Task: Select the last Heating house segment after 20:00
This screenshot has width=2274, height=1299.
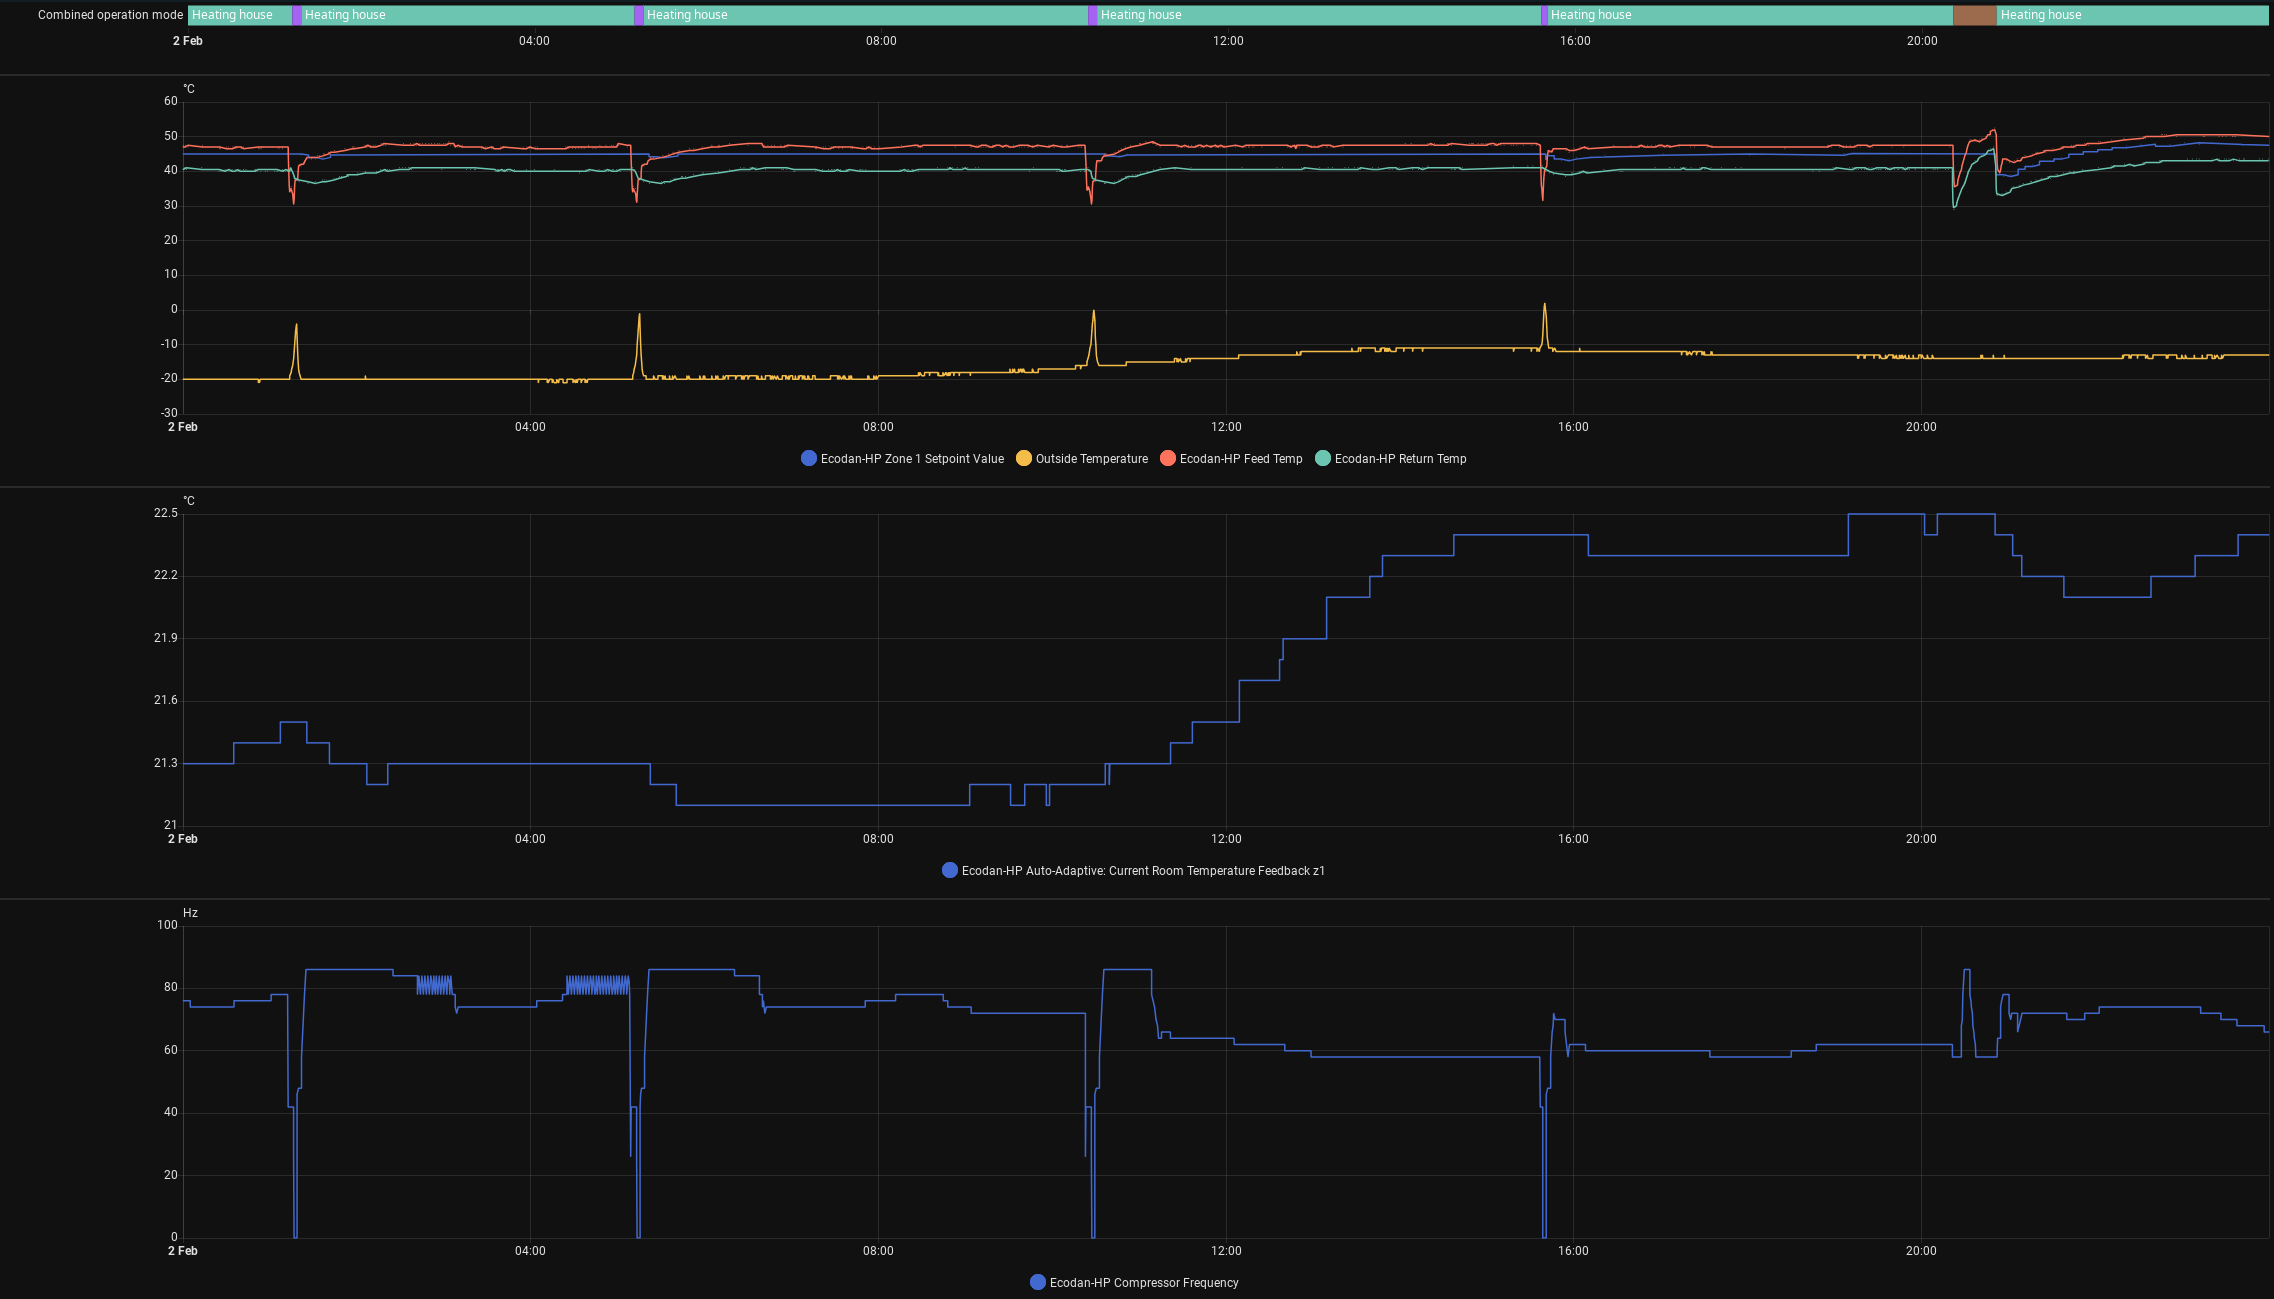Action: point(2130,15)
